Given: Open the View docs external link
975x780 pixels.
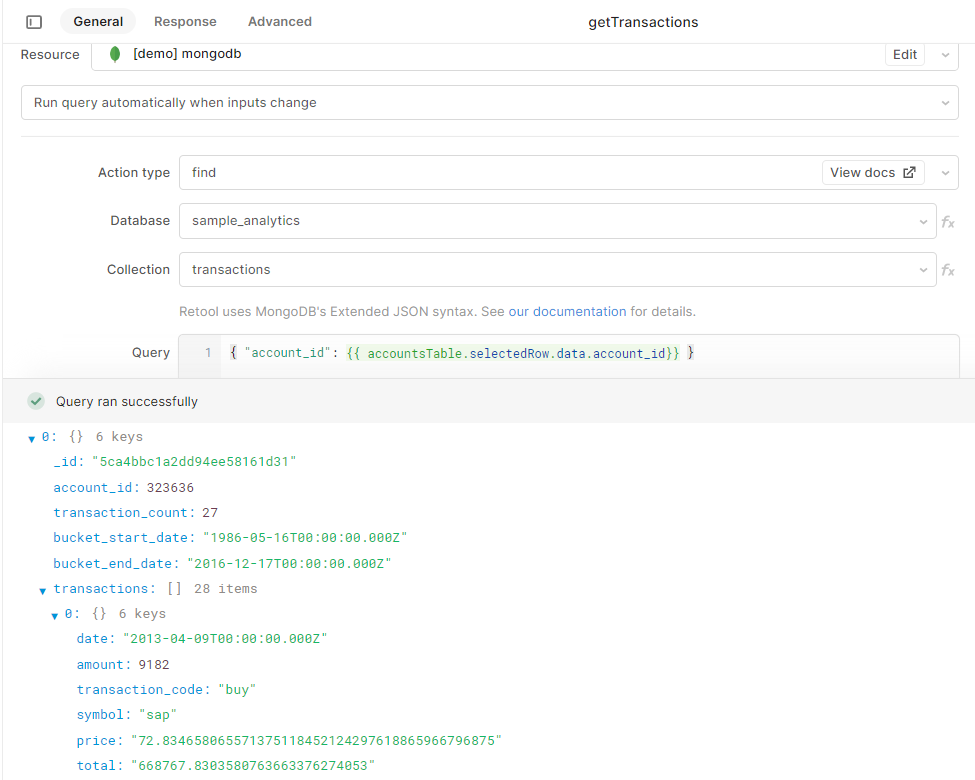Looking at the screenshot, I should click(873, 172).
